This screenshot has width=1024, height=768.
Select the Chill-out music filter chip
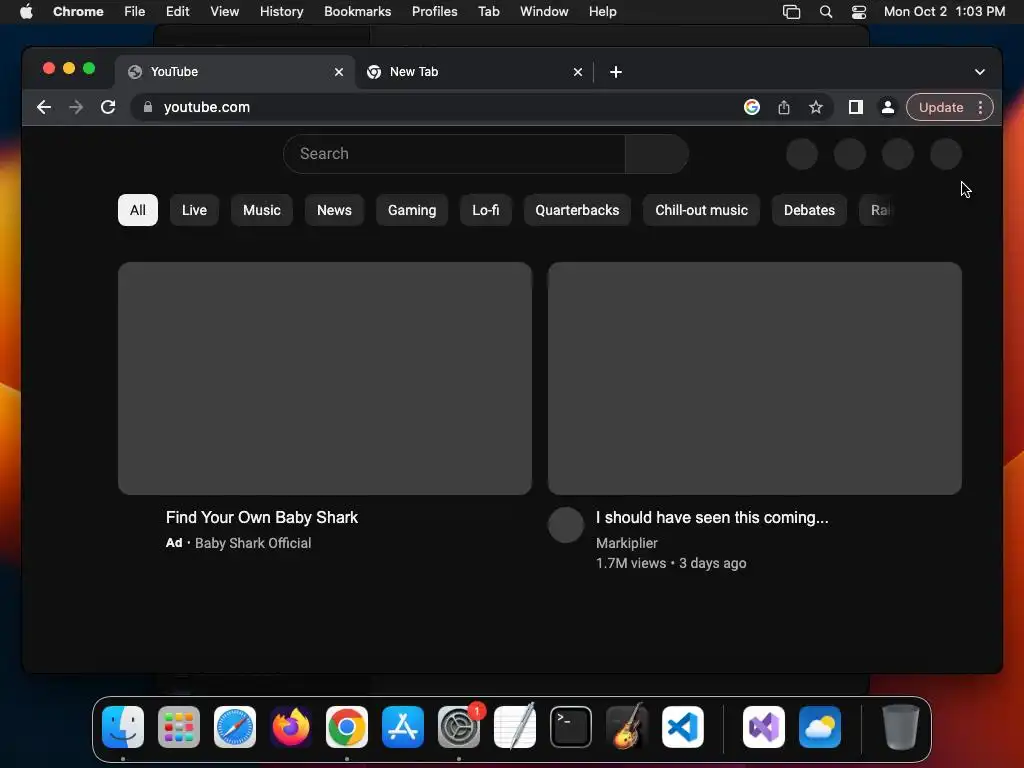pyautogui.click(x=701, y=210)
